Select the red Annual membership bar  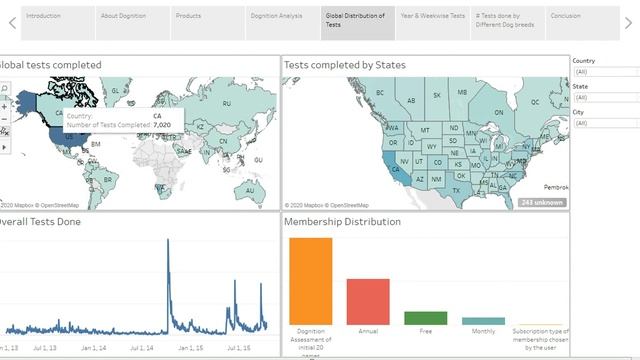click(368, 302)
